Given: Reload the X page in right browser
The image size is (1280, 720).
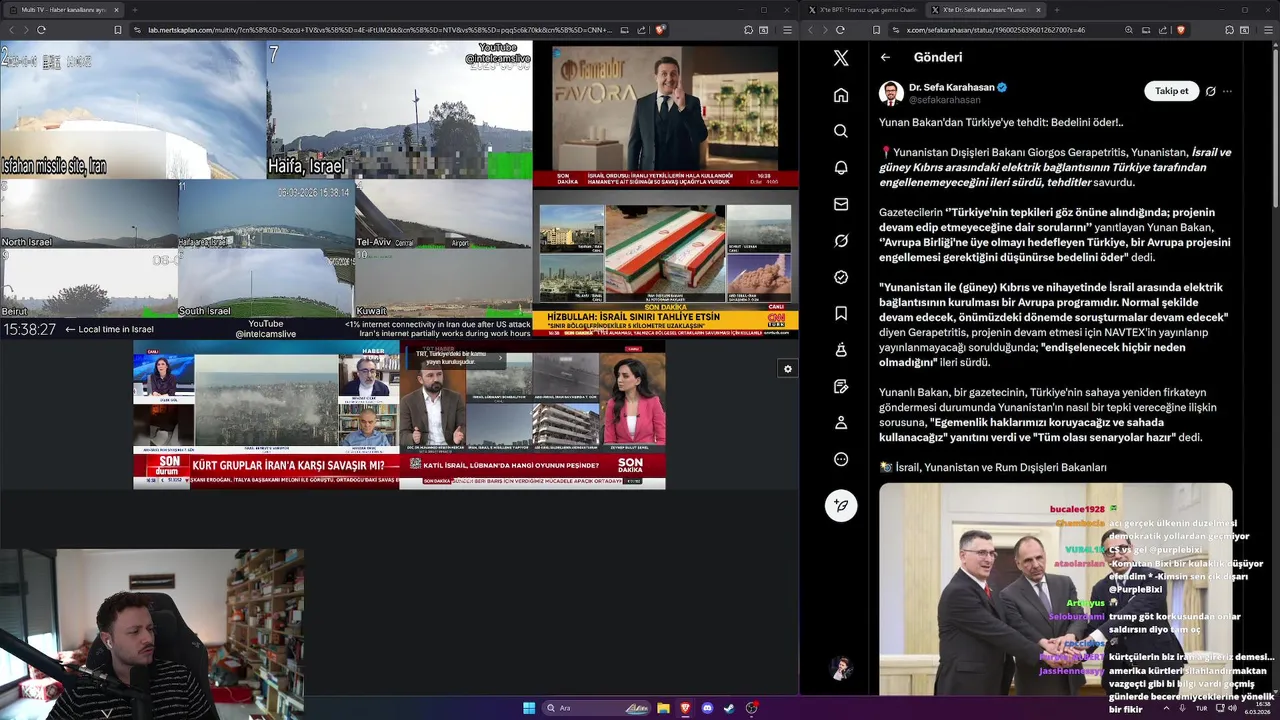Looking at the screenshot, I should pos(840,30).
